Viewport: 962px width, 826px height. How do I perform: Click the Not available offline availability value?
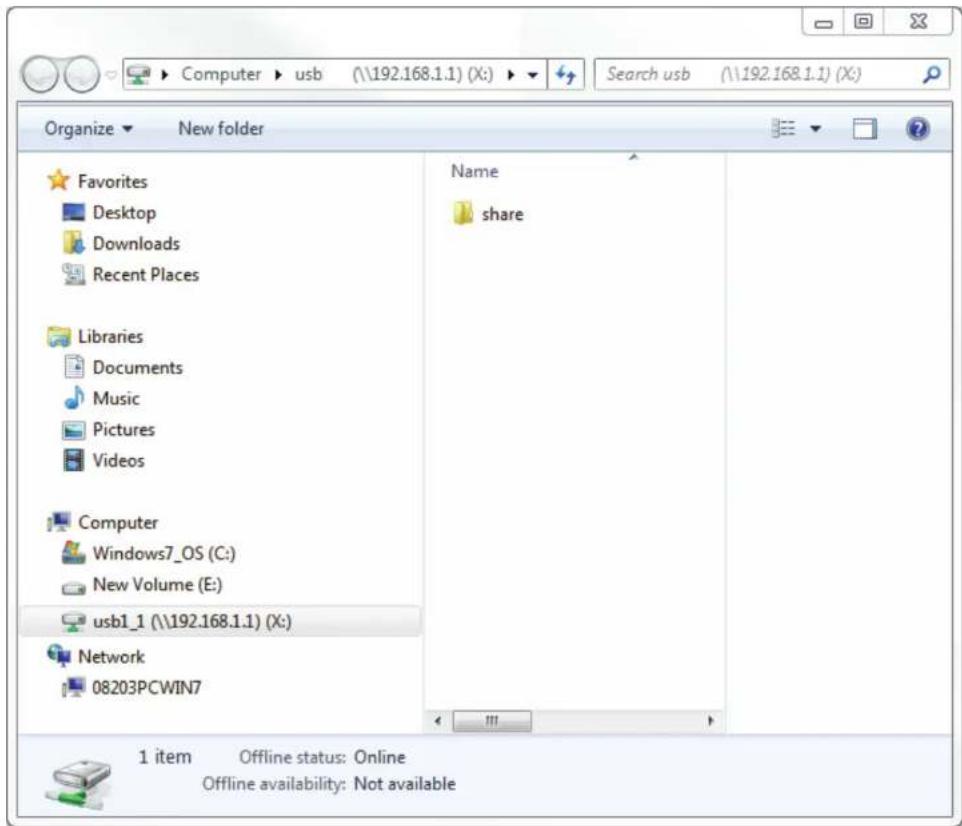(x=404, y=784)
